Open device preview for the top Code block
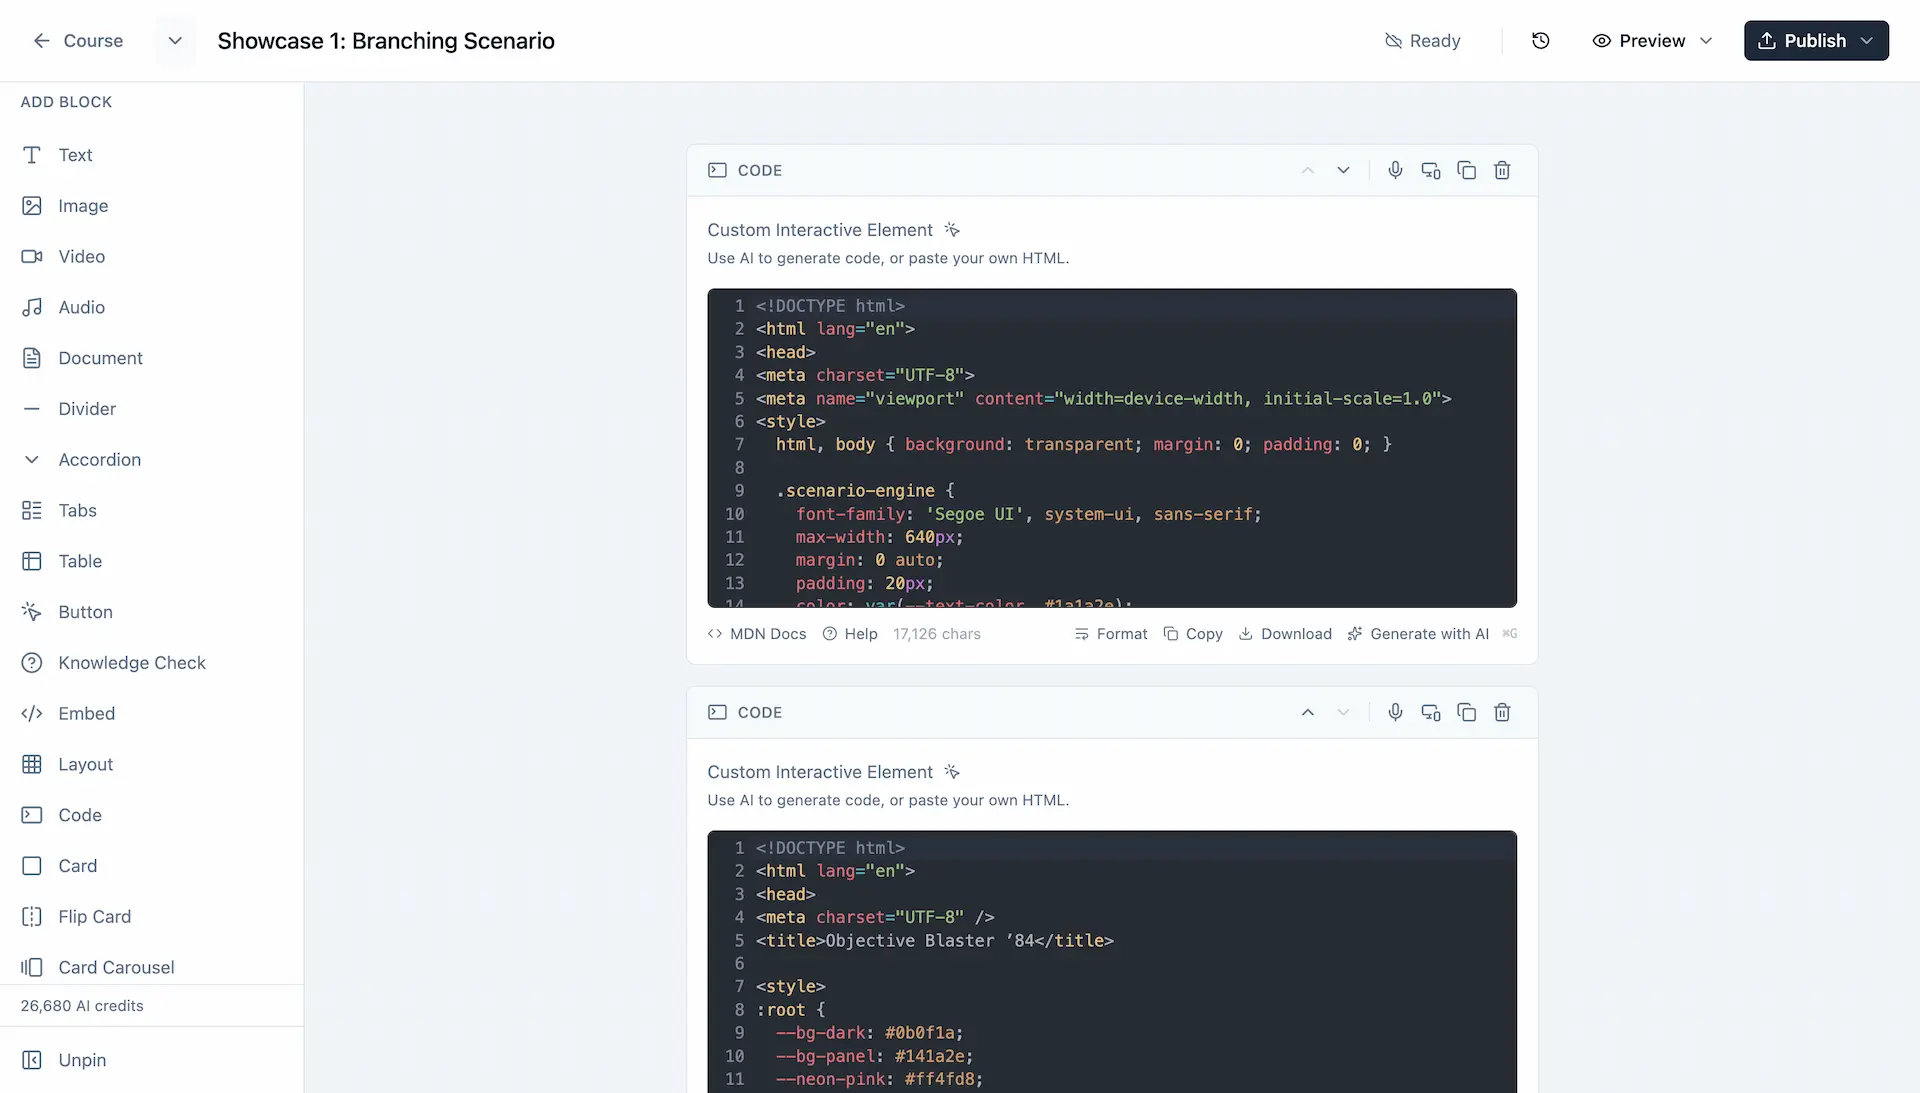The width and height of the screenshot is (1920, 1093). tap(1430, 170)
